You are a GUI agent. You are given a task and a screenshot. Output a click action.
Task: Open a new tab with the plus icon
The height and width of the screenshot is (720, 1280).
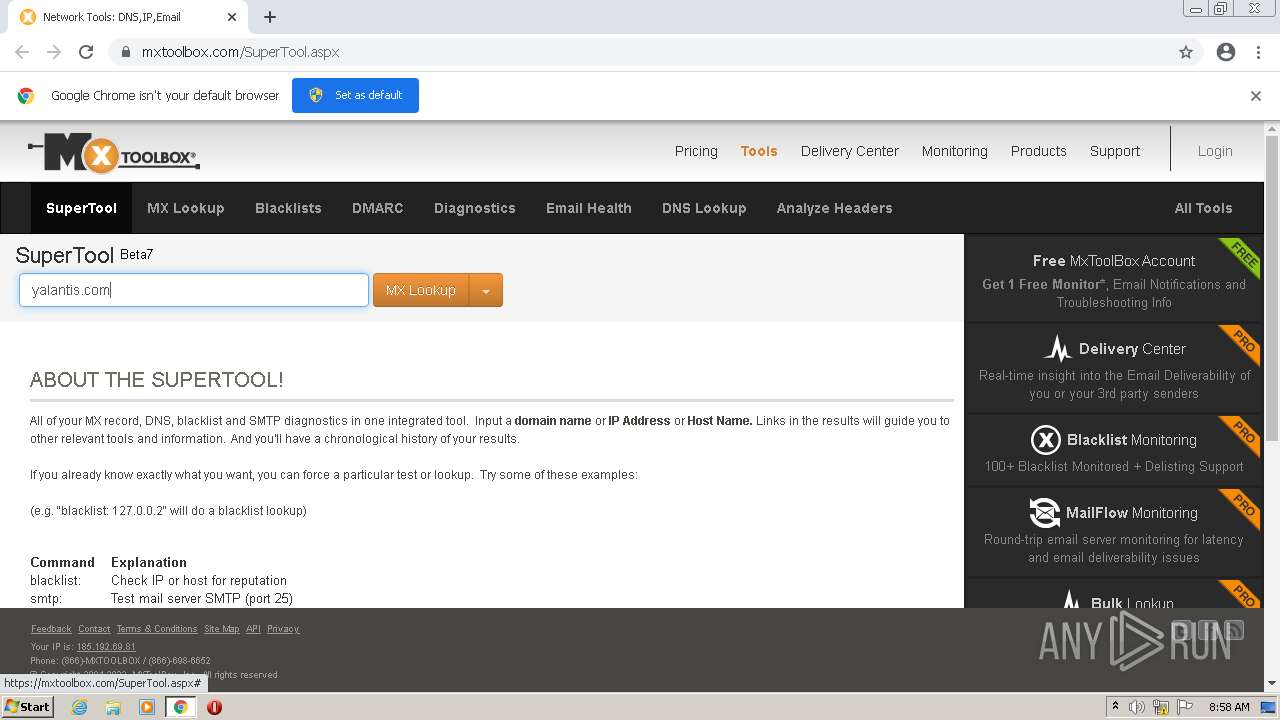(270, 17)
